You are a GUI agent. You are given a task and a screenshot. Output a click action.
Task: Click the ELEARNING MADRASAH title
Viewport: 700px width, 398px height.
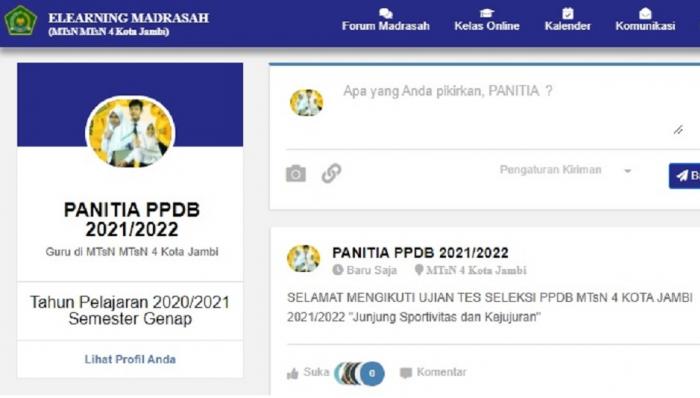point(129,18)
